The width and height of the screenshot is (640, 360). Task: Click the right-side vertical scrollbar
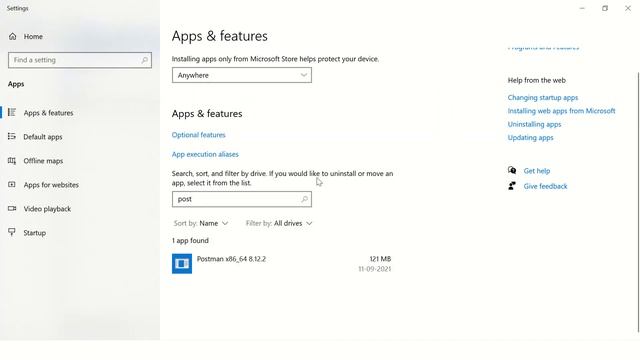(638, 202)
